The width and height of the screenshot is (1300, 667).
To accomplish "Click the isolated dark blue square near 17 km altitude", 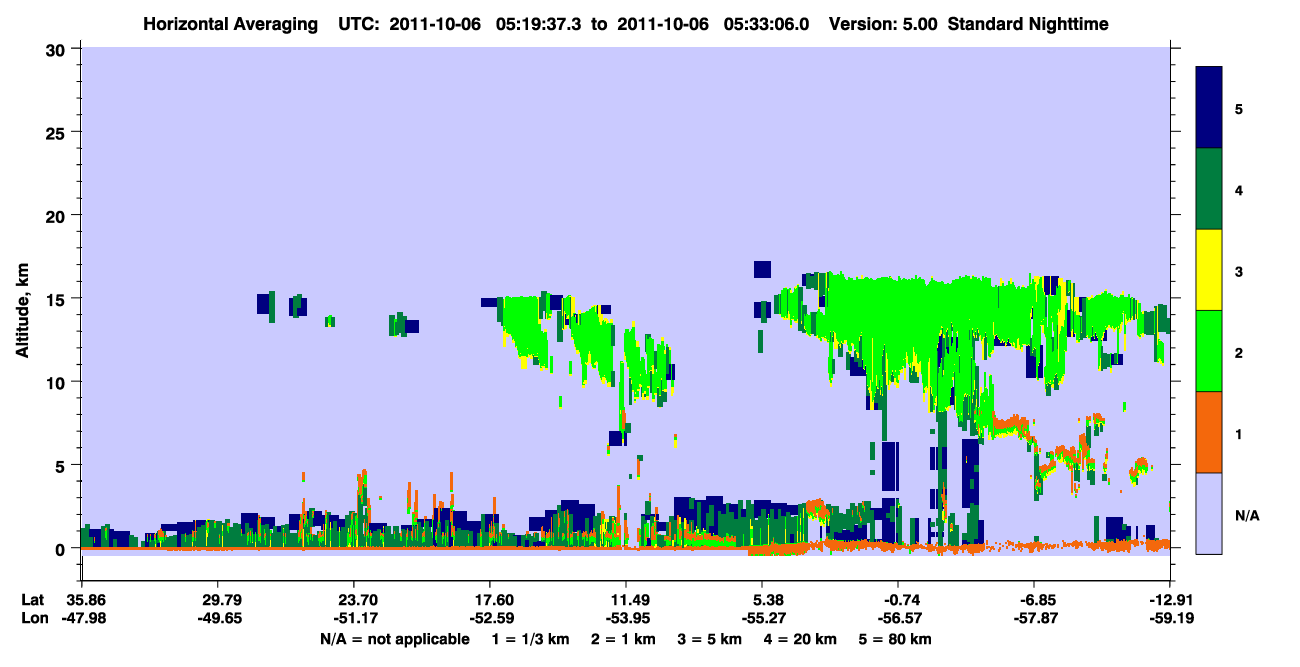I will coord(762,269).
